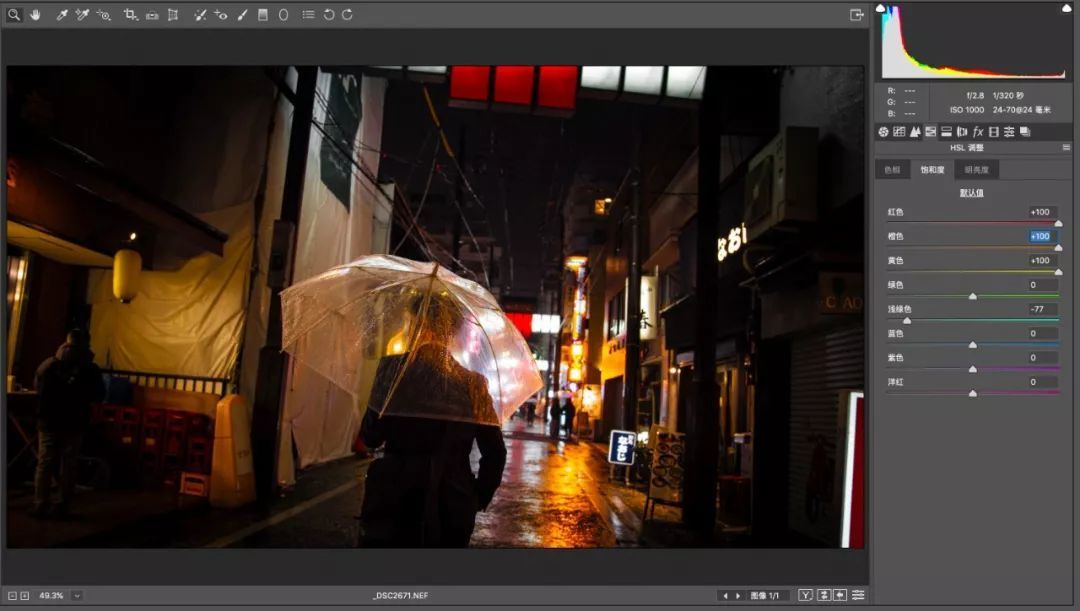Screen dimensions: 1080x611
Task: Select the Crop tool
Action: pyautogui.click(x=130, y=14)
